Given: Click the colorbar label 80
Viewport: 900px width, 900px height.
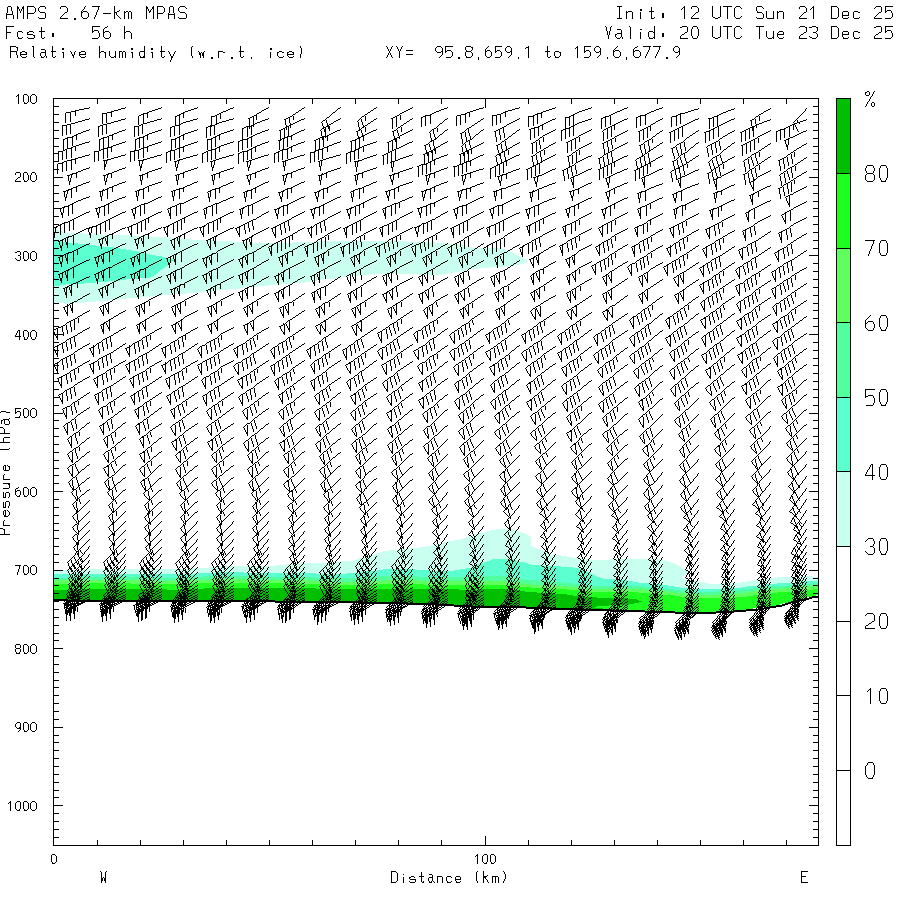Looking at the screenshot, I should [876, 174].
